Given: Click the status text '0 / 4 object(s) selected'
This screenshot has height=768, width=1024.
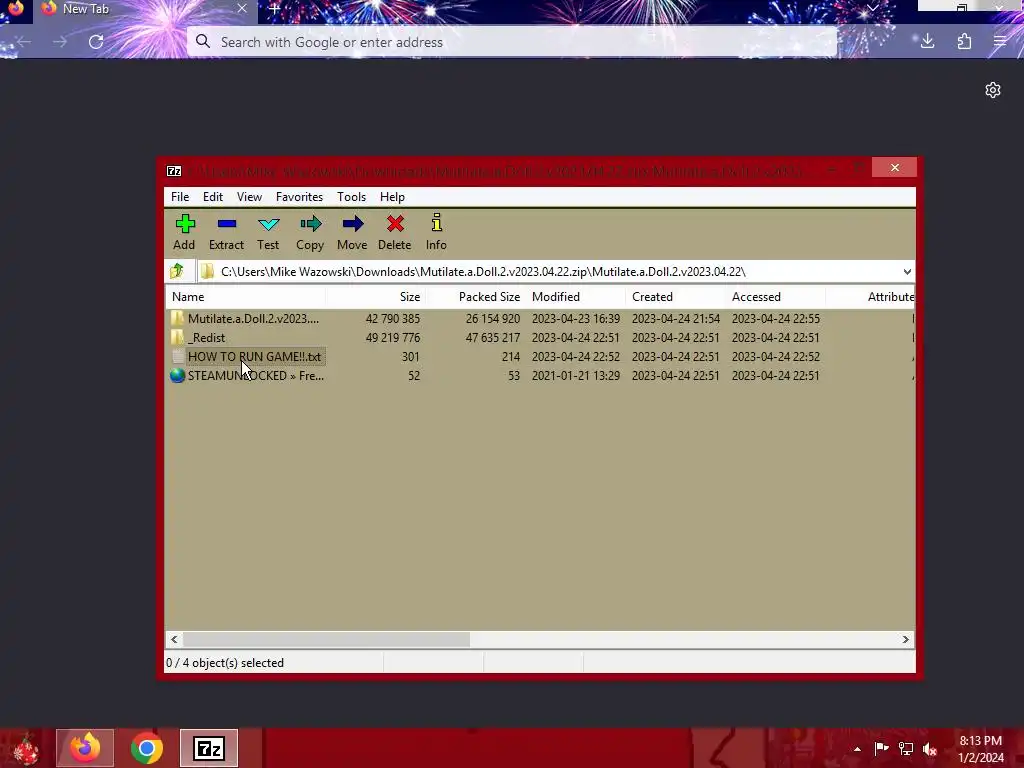Looking at the screenshot, I should tap(225, 663).
